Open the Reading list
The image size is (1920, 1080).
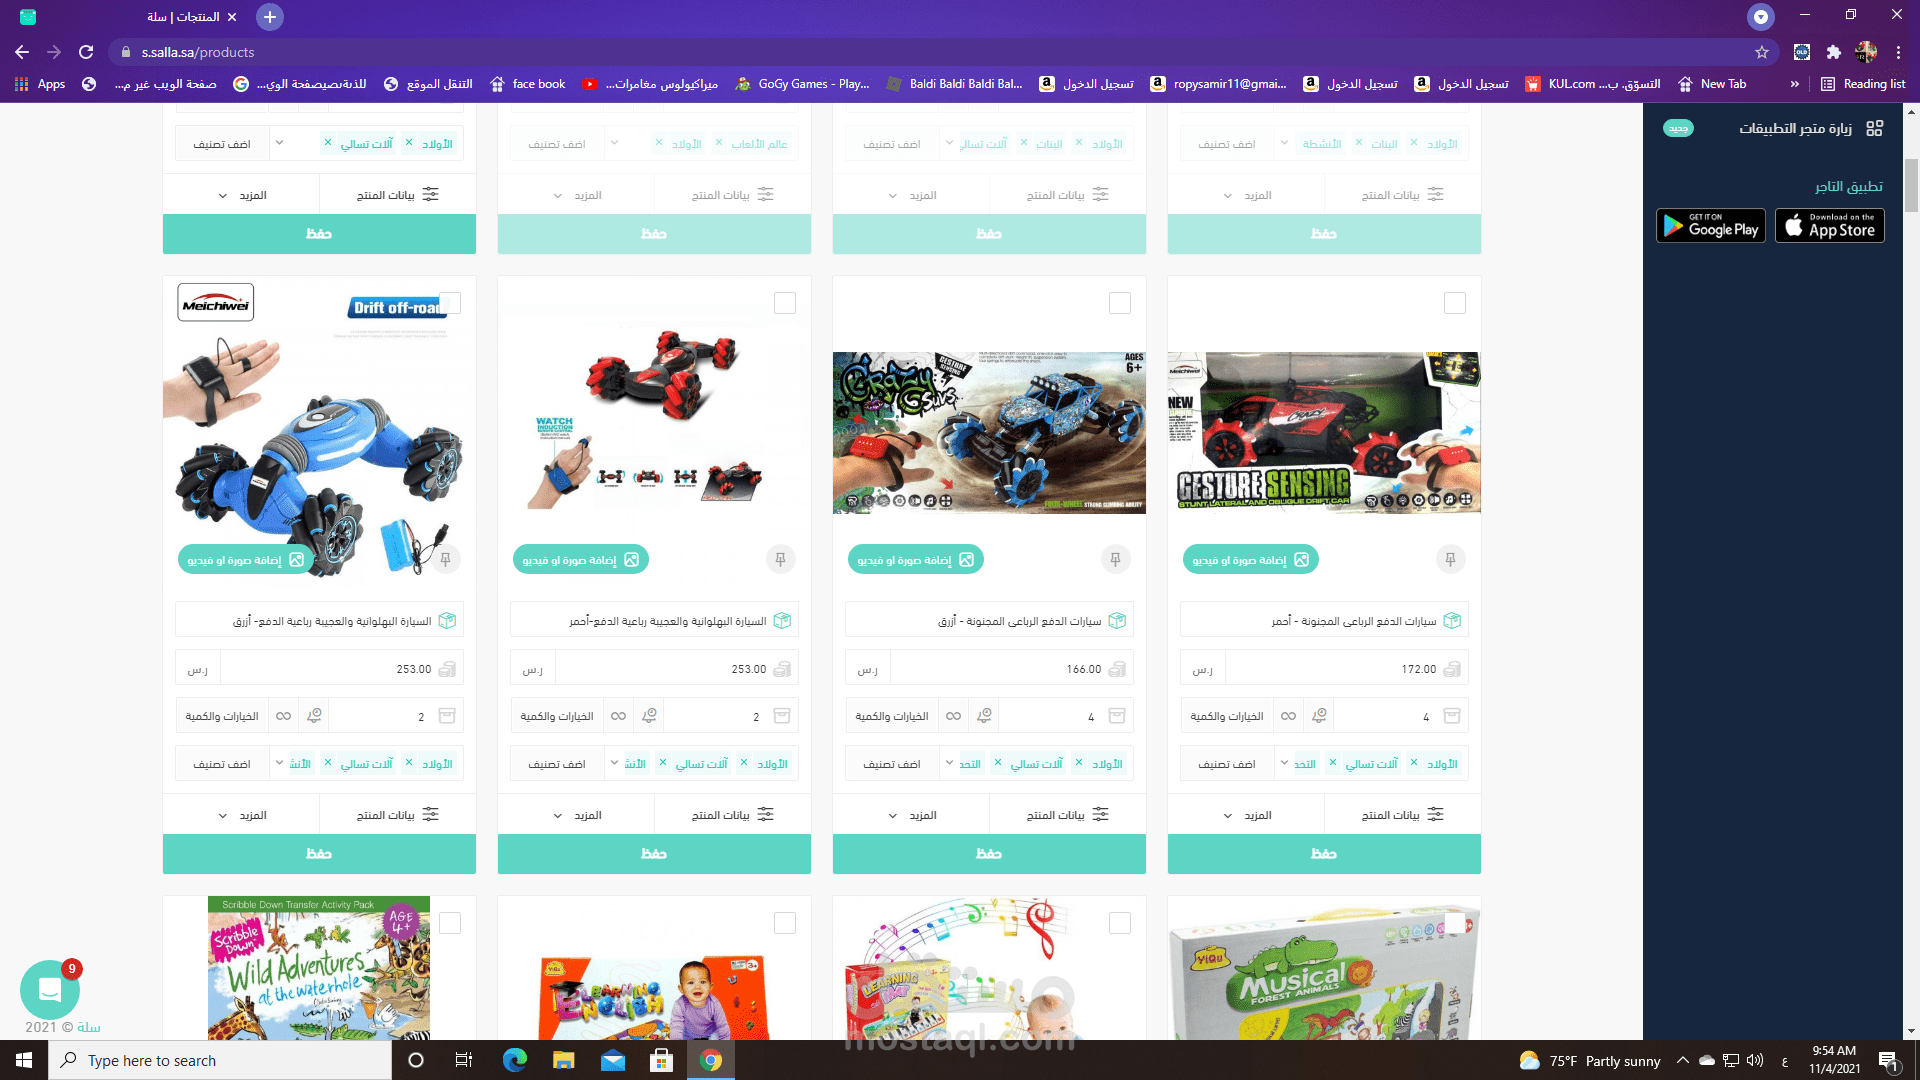pyautogui.click(x=1863, y=84)
